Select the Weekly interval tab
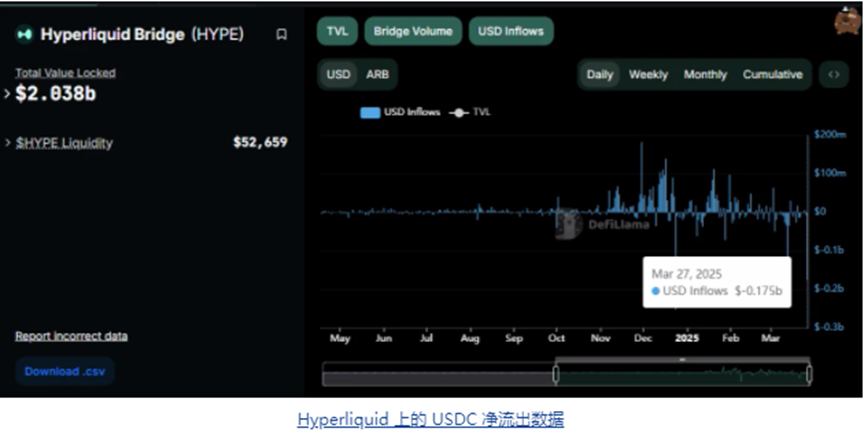The width and height of the screenshot is (864, 432). pos(648,74)
